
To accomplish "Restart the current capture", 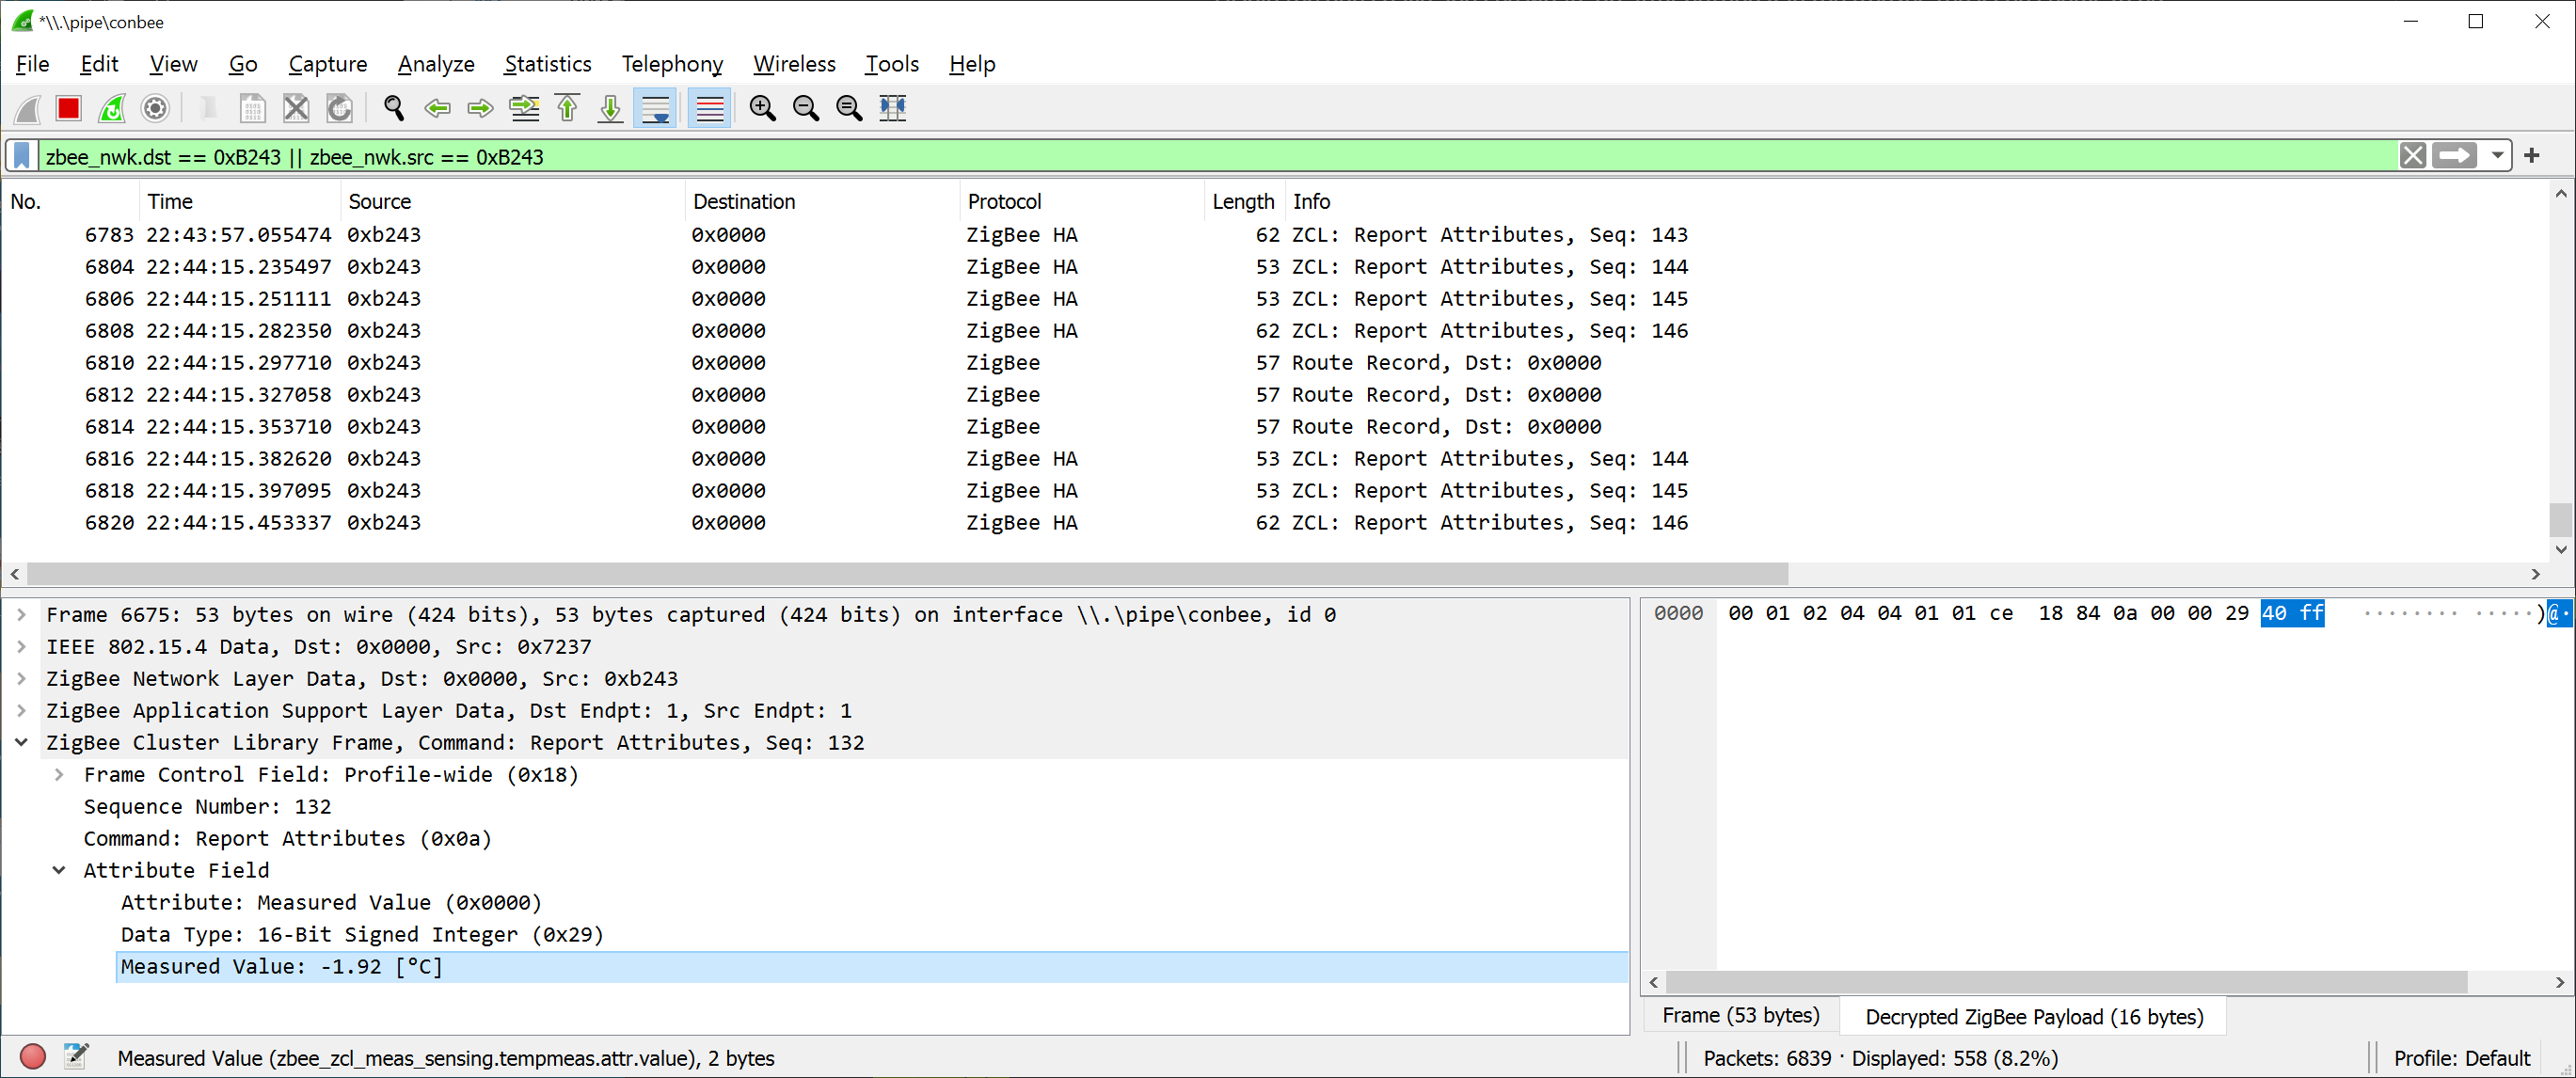I will pos(112,108).
